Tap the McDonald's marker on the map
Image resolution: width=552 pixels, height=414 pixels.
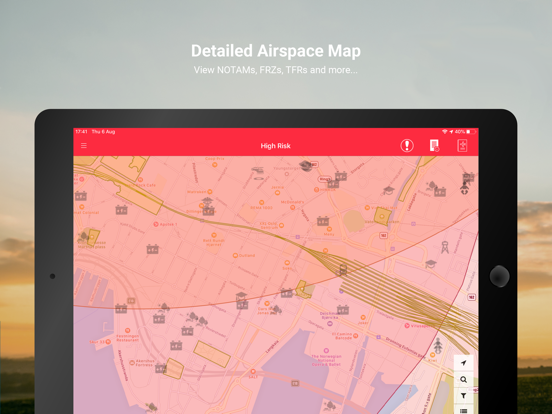pyautogui.click(x=293, y=207)
